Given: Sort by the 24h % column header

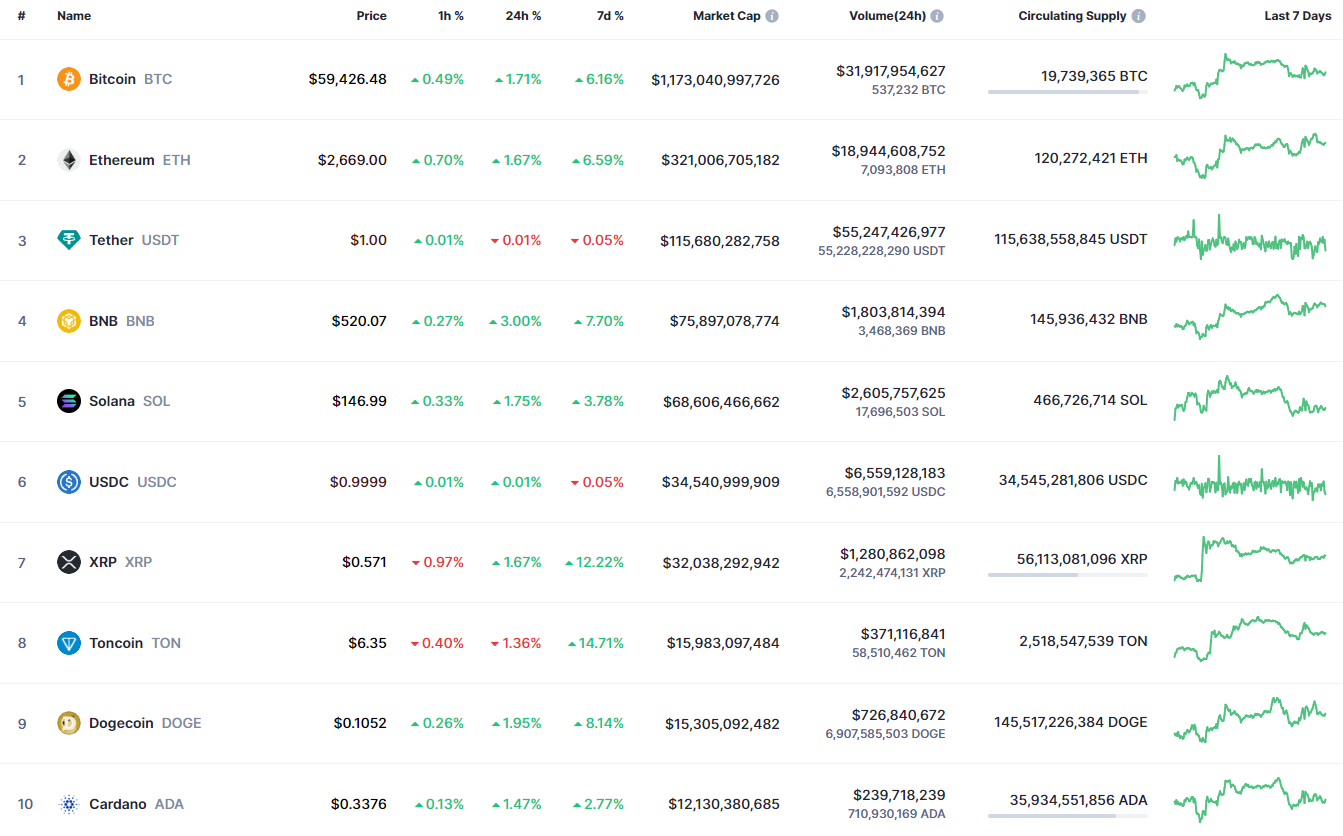Looking at the screenshot, I should click(x=523, y=16).
